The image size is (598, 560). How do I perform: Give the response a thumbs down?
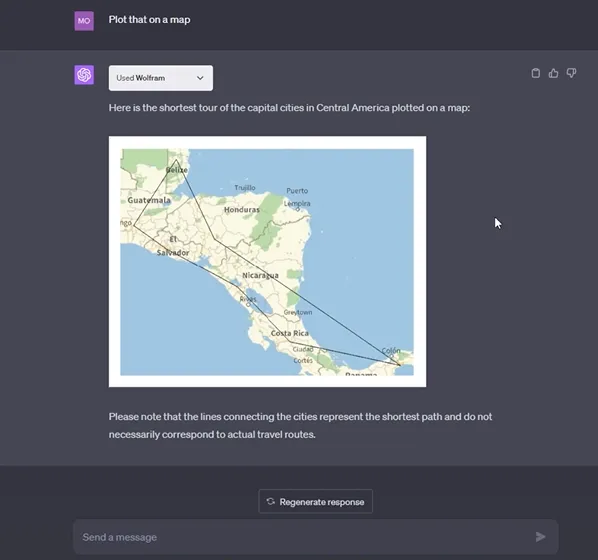click(571, 73)
